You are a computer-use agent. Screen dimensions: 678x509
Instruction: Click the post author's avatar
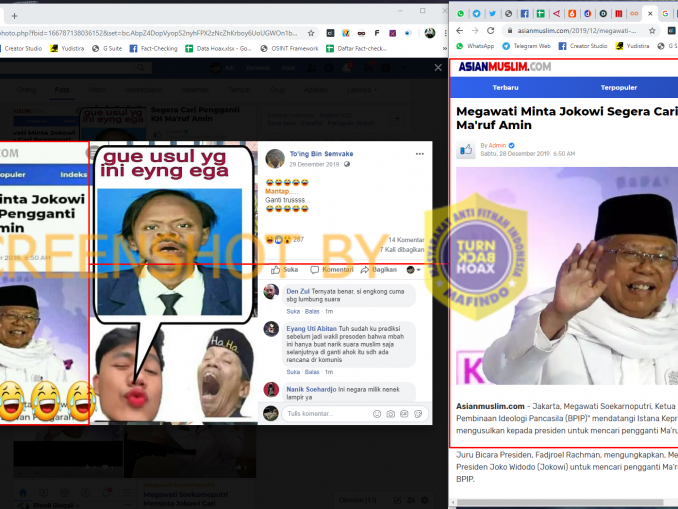click(275, 158)
